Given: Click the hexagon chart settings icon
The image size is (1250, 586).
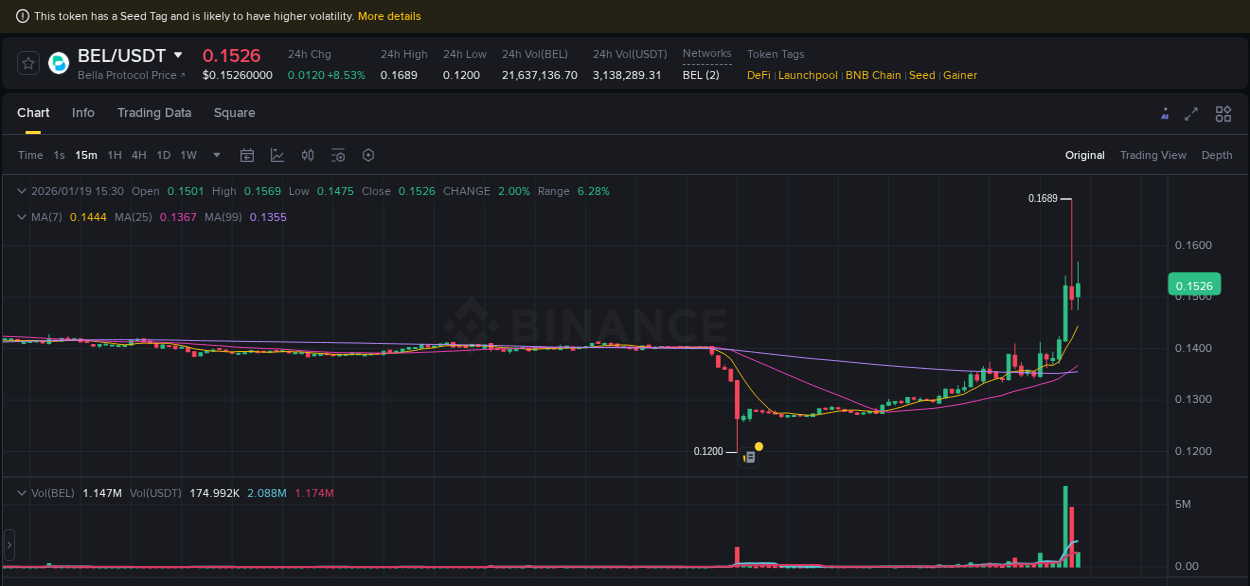Looking at the screenshot, I should pyautogui.click(x=368, y=155).
